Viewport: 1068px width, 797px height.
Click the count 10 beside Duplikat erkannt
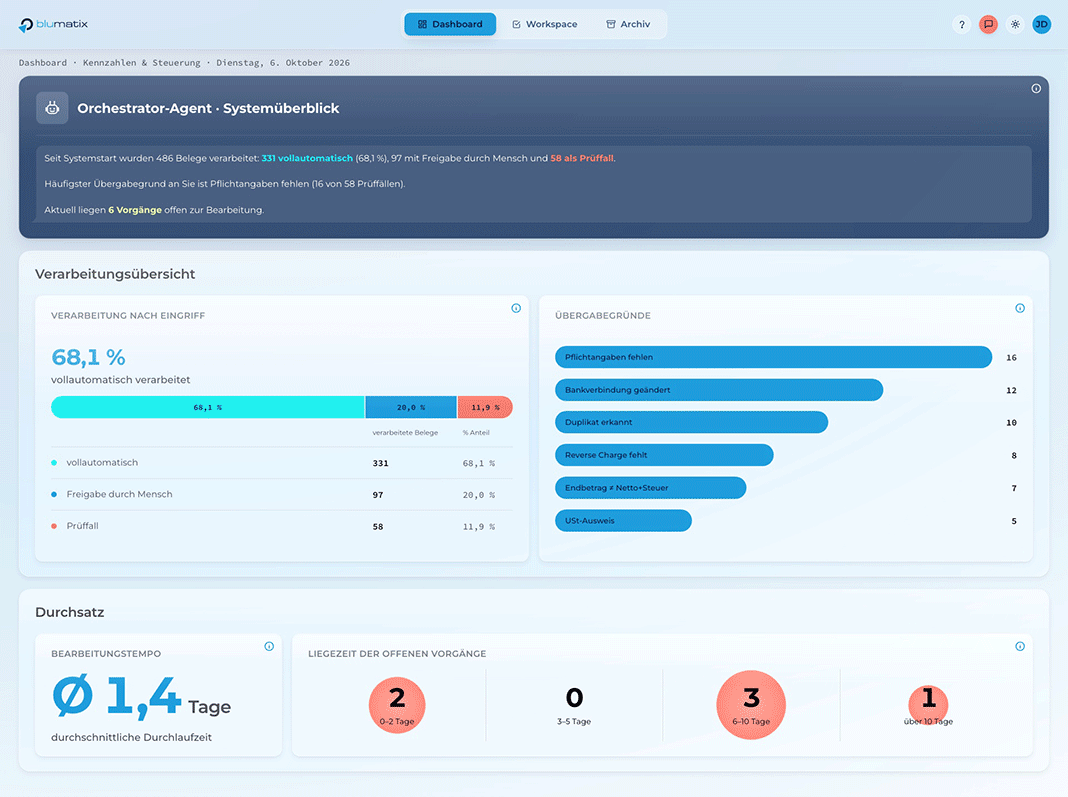1011,423
